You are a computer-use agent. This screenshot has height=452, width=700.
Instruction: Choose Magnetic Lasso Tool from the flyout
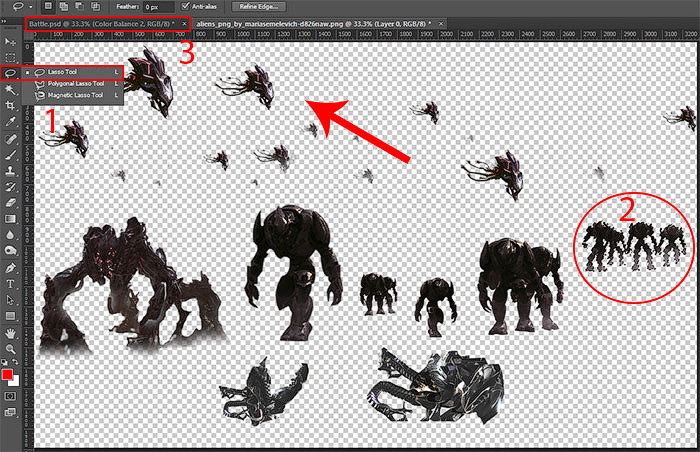point(73,95)
